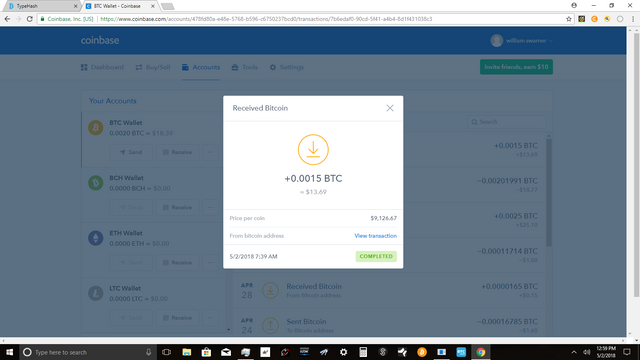Open a new browser tab
This screenshot has width=640, height=360.
point(167,6)
